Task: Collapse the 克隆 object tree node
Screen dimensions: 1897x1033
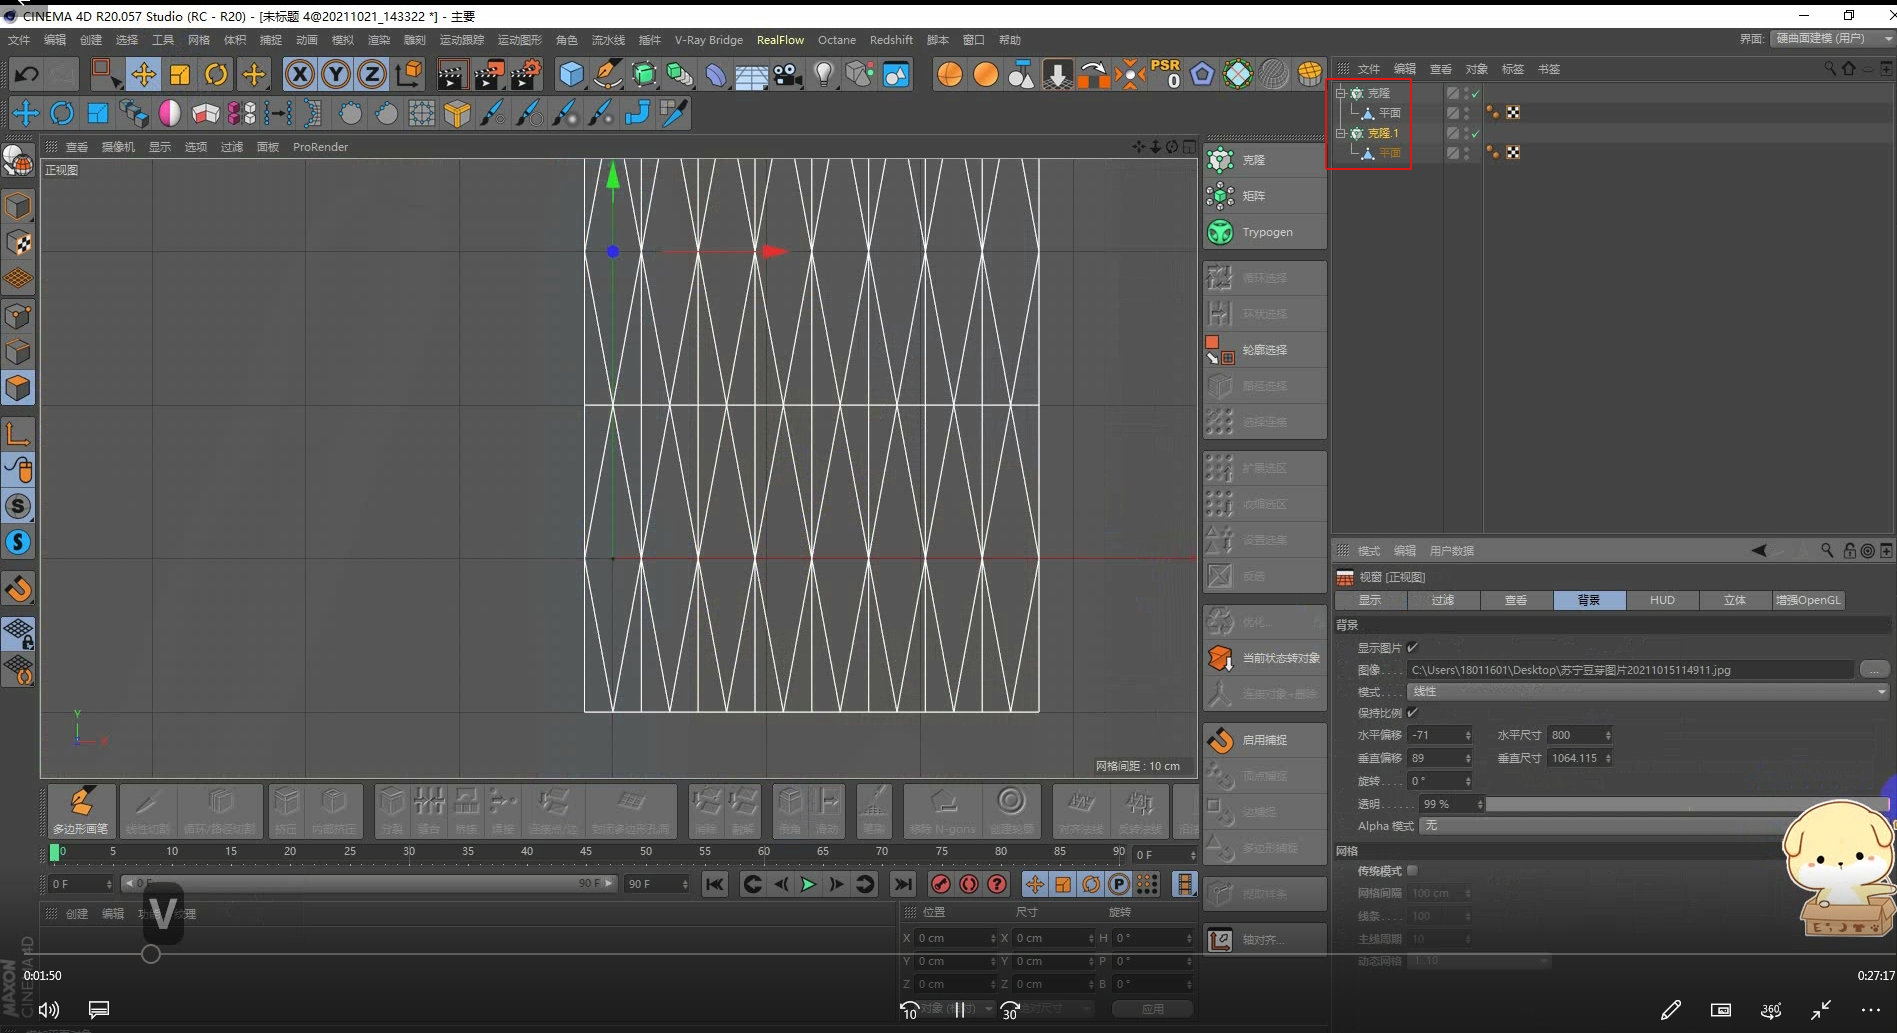Action: [1341, 93]
